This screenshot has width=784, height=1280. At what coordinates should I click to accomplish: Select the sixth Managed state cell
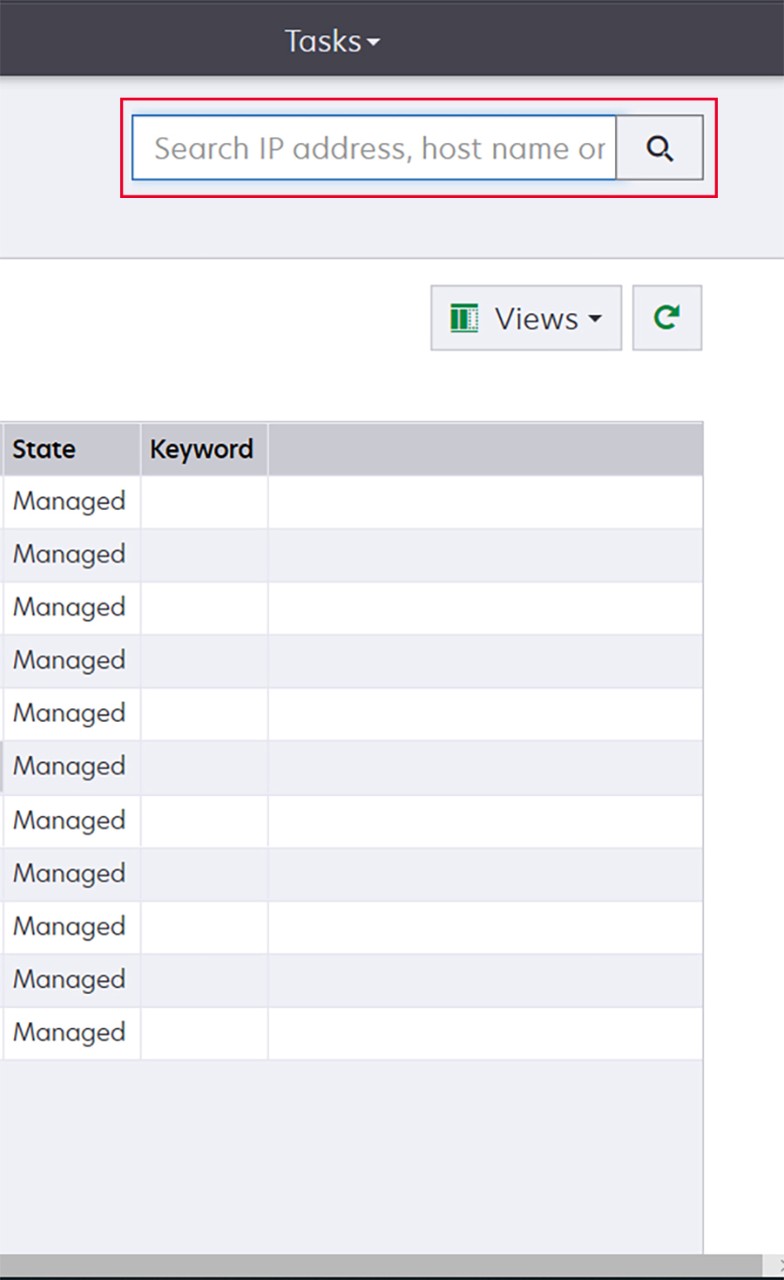coord(69,766)
